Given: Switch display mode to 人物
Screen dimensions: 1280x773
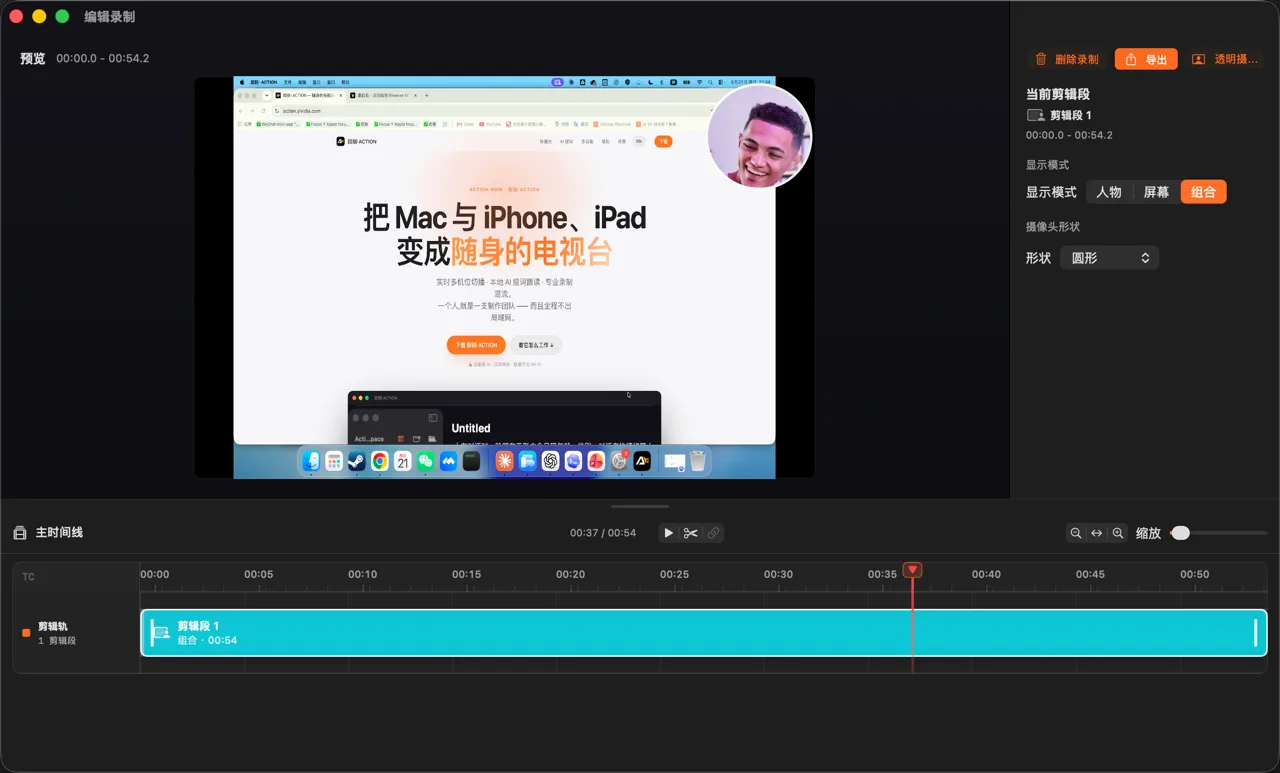Looking at the screenshot, I should point(1109,192).
